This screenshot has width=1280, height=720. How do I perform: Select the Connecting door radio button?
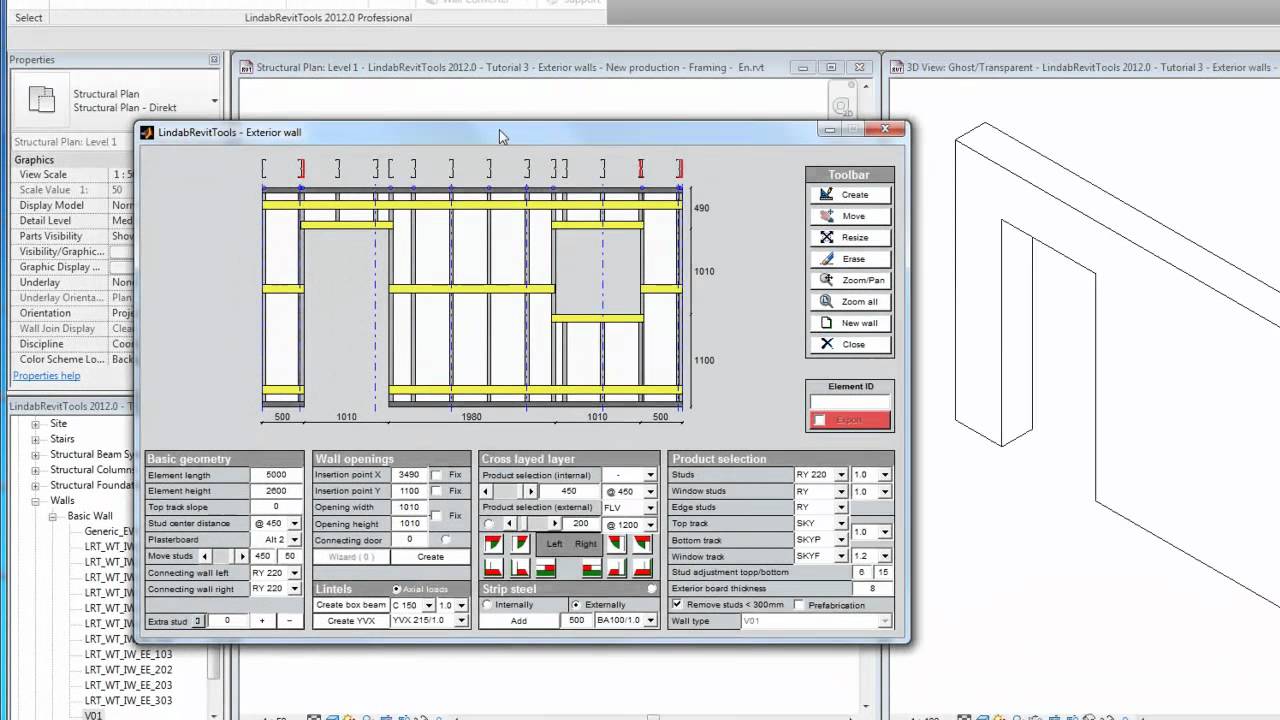coord(446,540)
